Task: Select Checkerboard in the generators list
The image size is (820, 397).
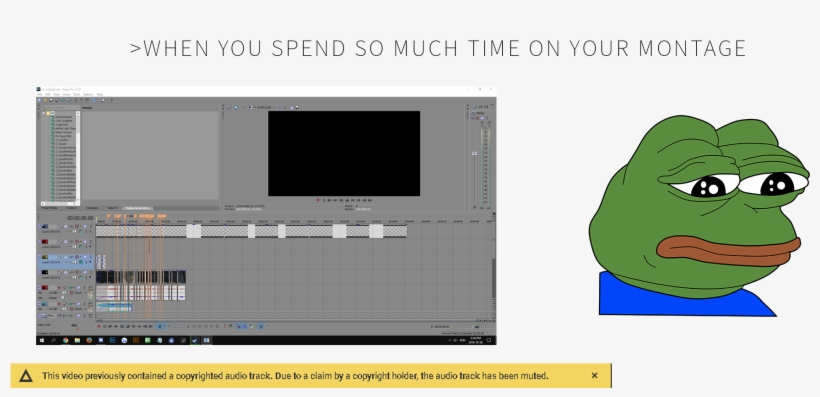Action: coord(64,117)
